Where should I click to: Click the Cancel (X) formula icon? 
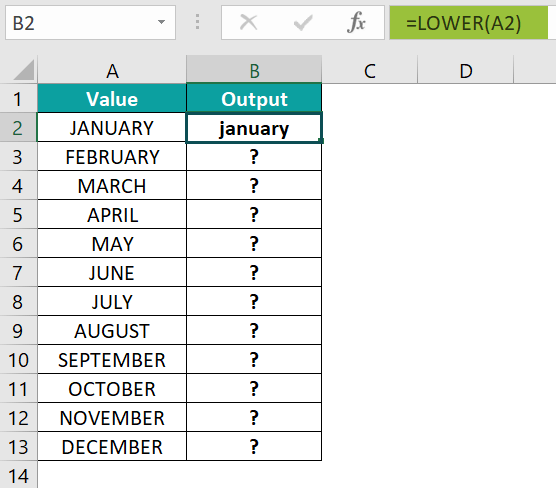[248, 22]
